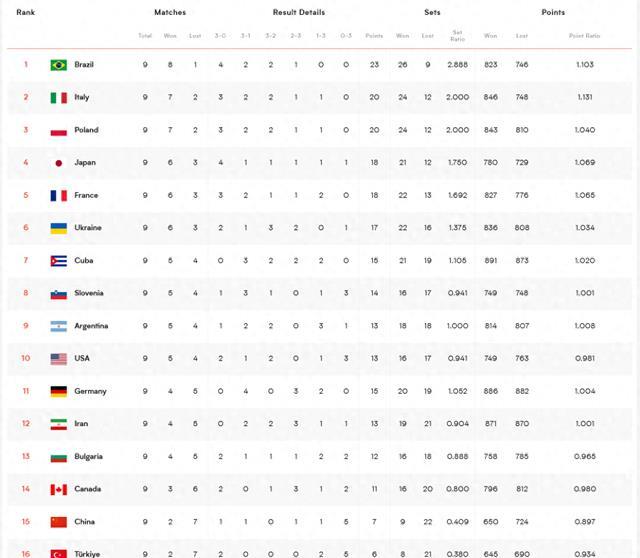640x558 pixels.
Task: Click the Italy flag icon
Action: tap(59, 98)
